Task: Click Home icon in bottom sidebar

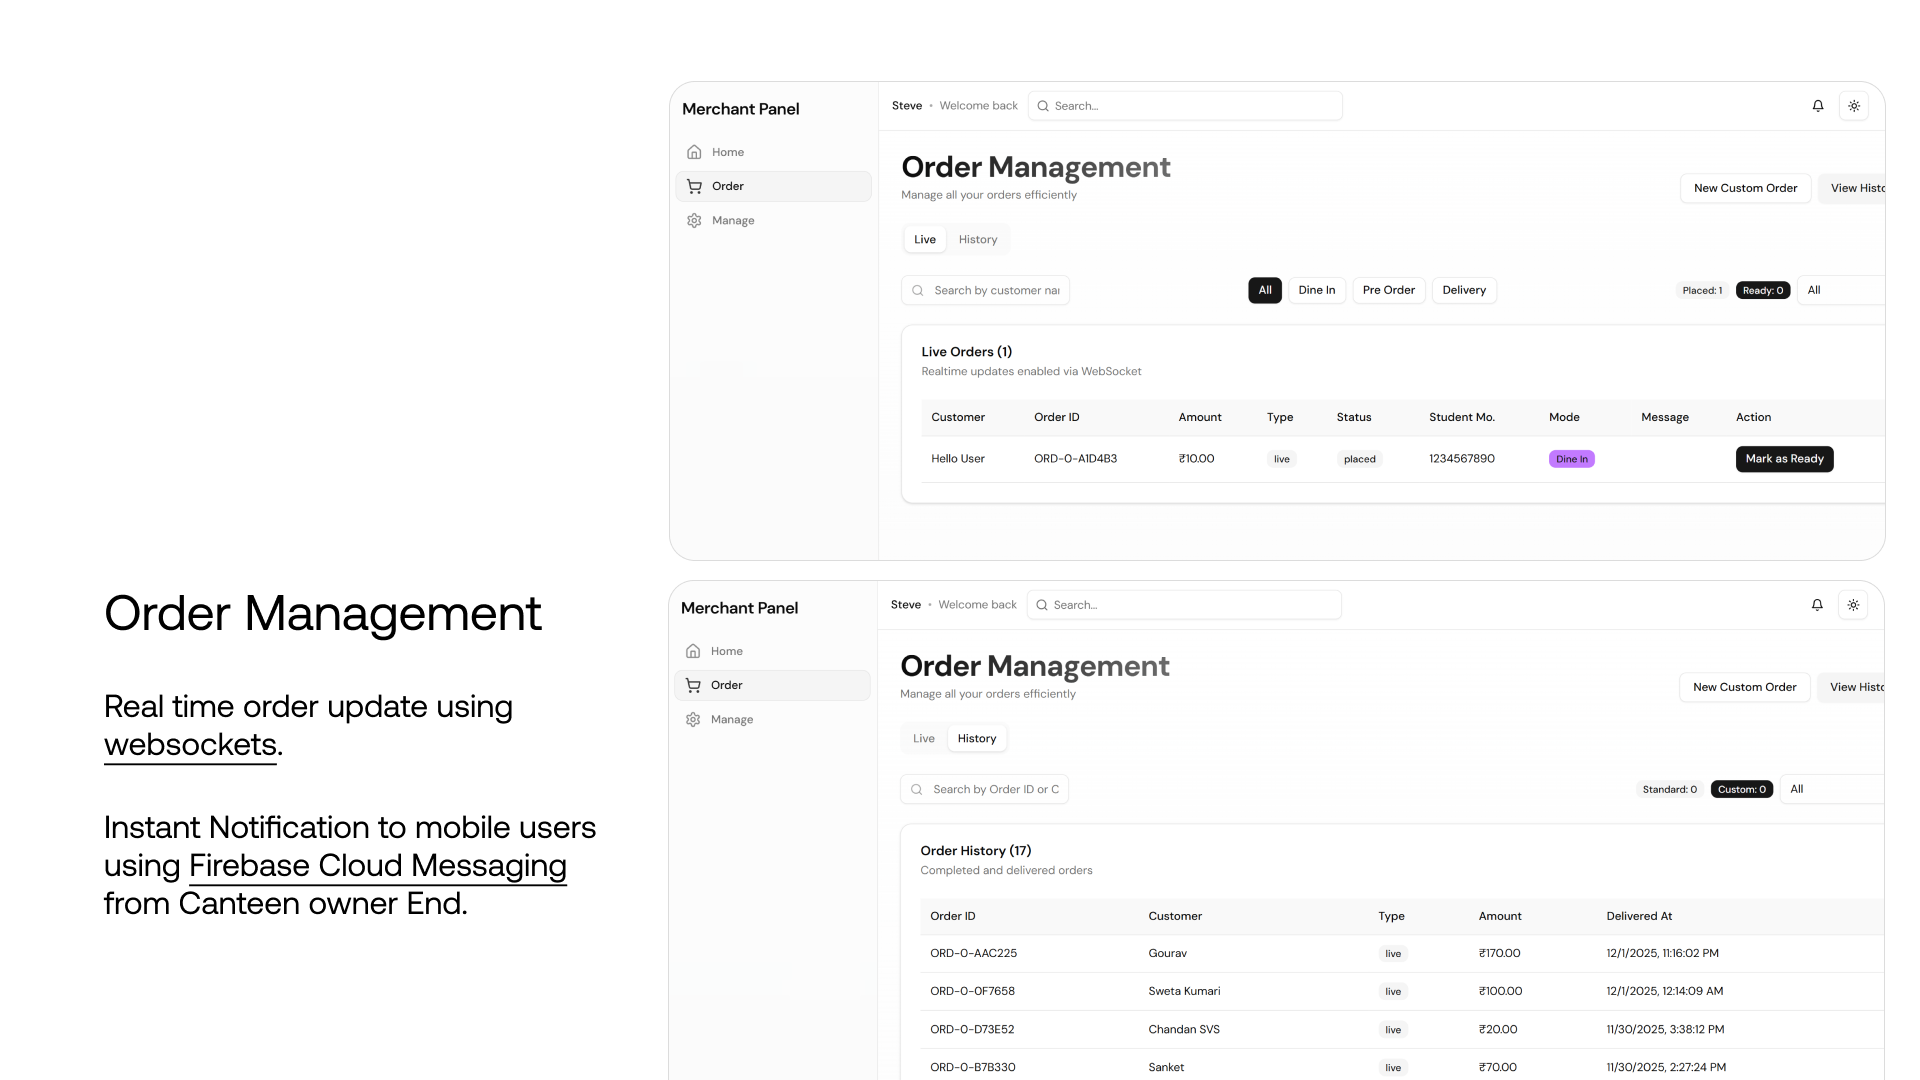Action: point(693,652)
